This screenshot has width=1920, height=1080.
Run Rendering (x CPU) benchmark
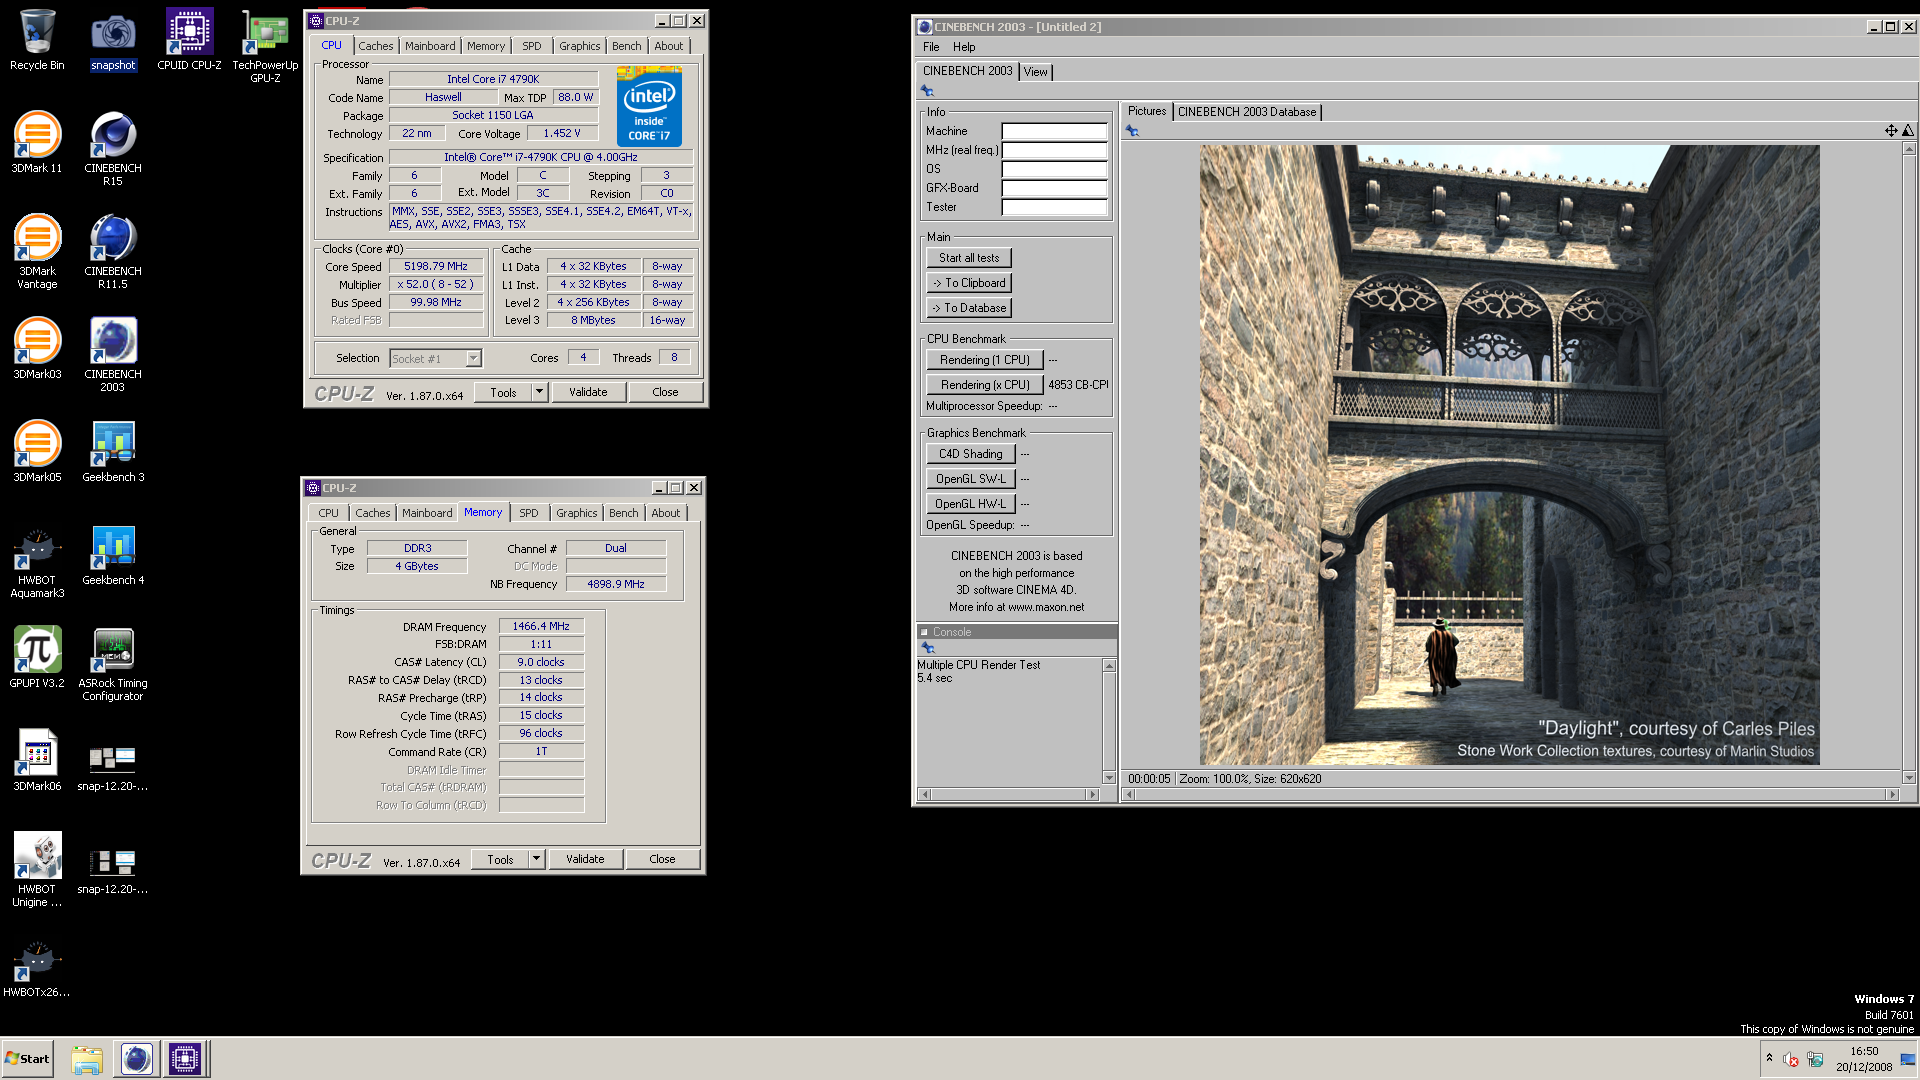pyautogui.click(x=985, y=385)
